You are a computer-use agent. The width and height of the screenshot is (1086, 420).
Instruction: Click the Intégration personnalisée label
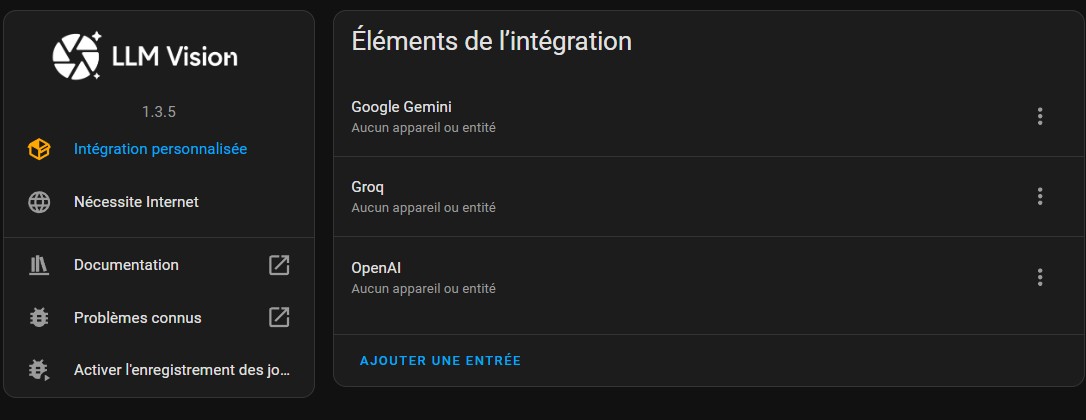pyautogui.click(x=160, y=149)
